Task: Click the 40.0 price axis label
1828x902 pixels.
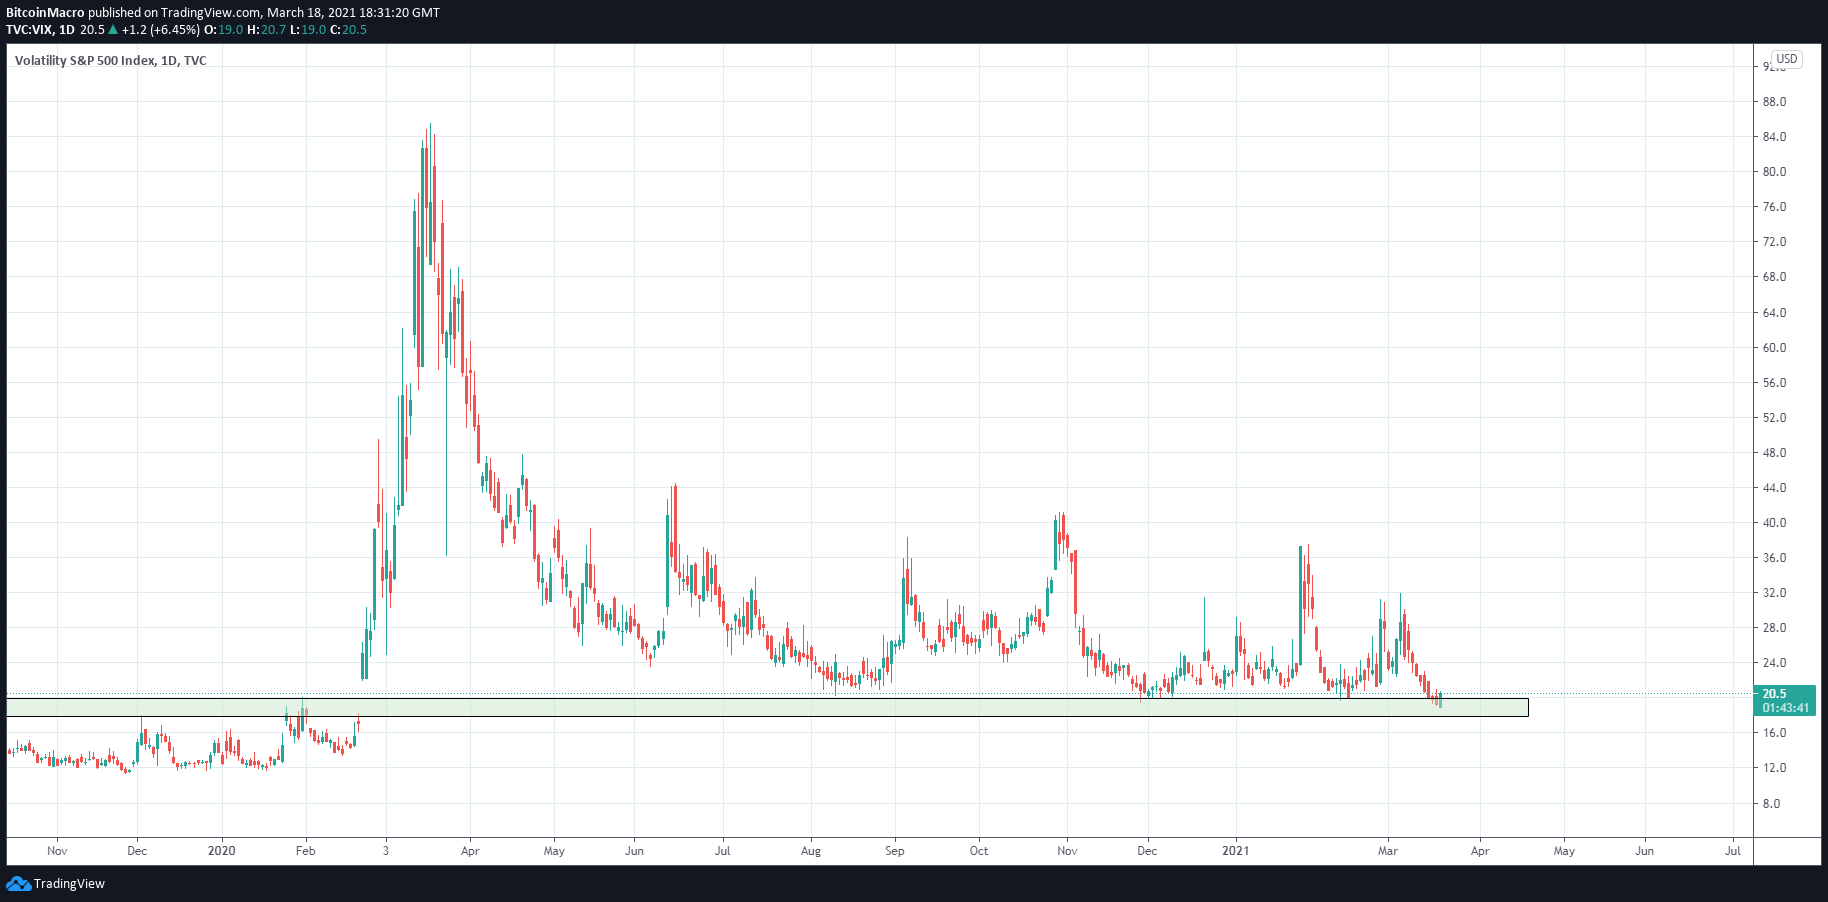Action: click(1774, 523)
